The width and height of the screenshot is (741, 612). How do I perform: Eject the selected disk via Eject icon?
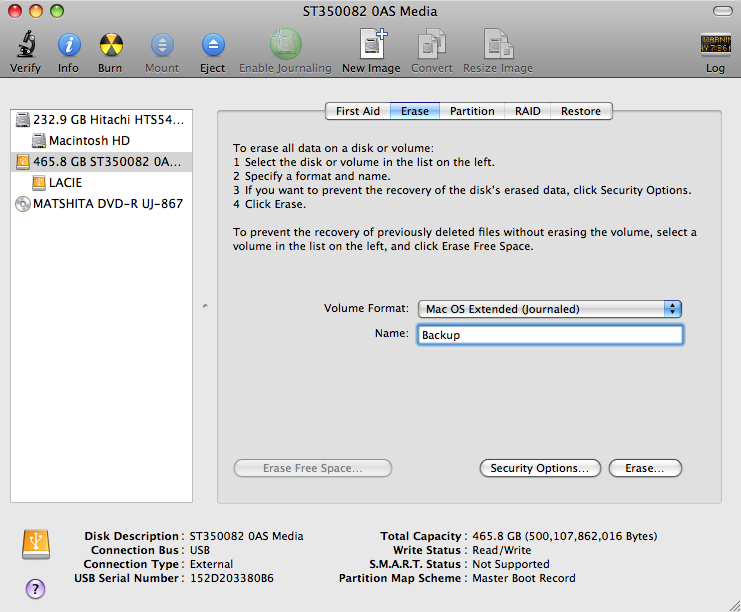tap(213, 45)
